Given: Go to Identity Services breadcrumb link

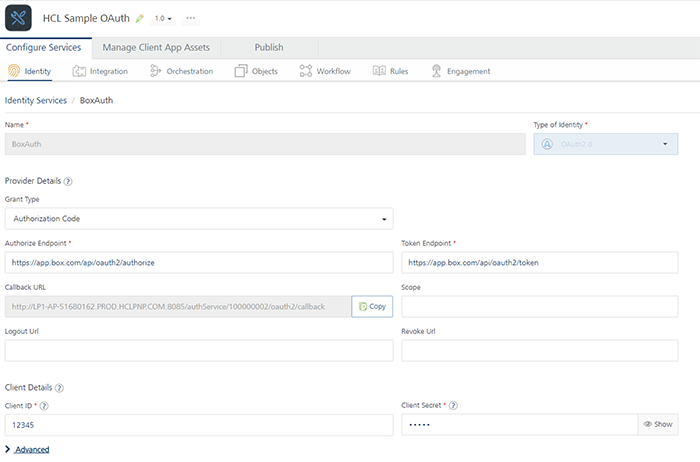Looking at the screenshot, I should point(36,101).
